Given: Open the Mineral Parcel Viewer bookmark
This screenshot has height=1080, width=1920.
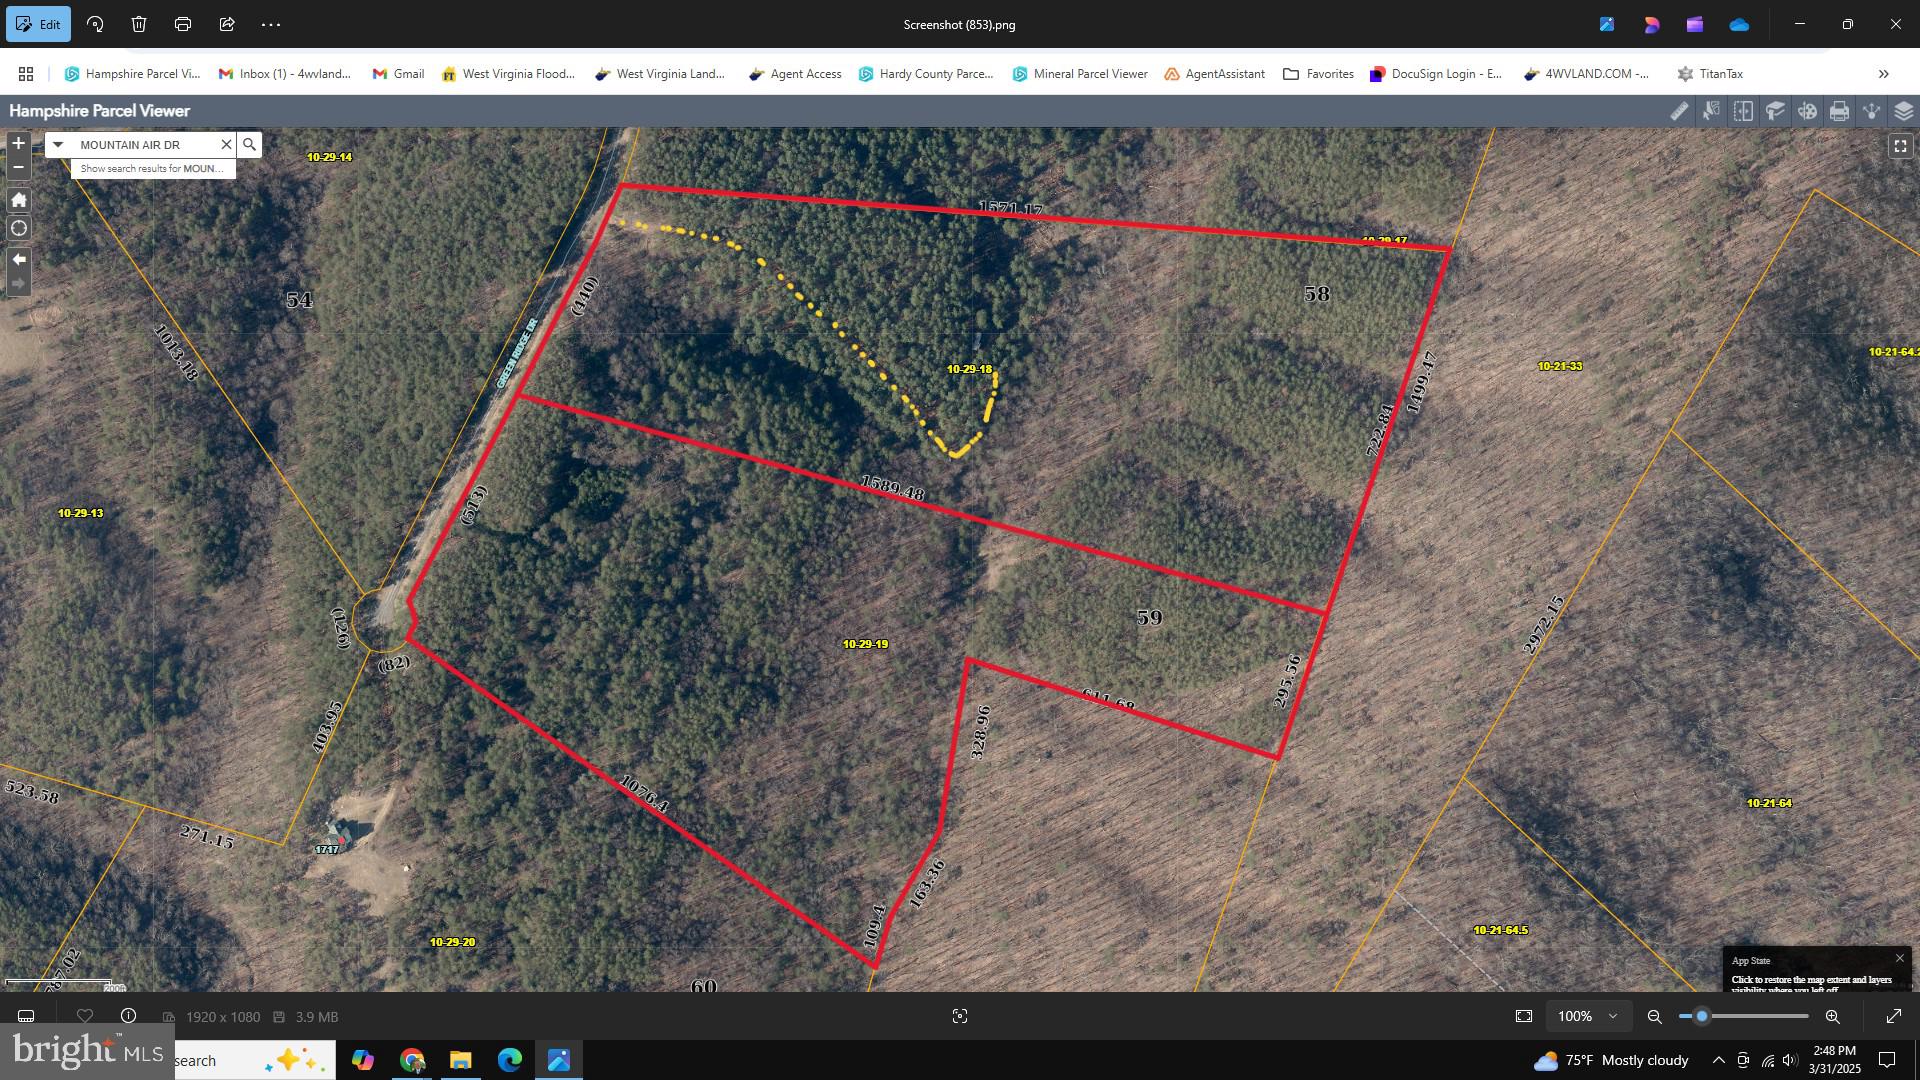Looking at the screenshot, I should [1080, 74].
